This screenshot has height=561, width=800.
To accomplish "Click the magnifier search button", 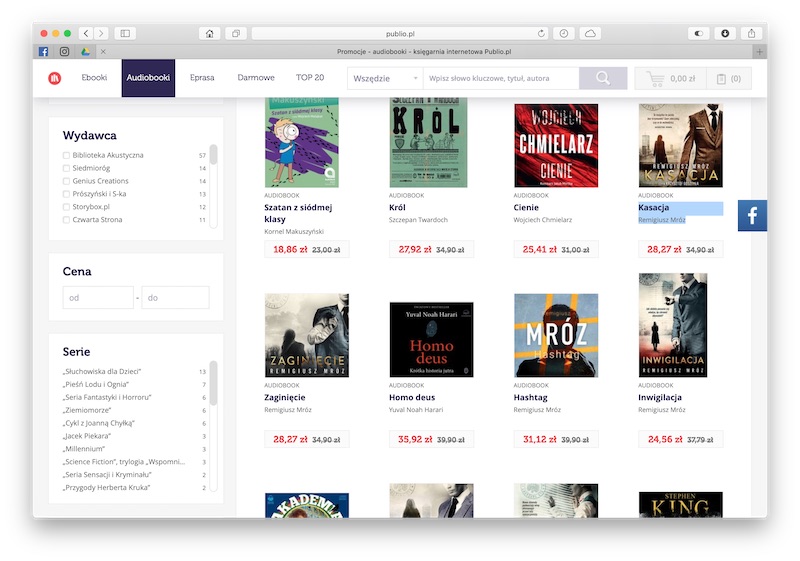I will [x=603, y=78].
